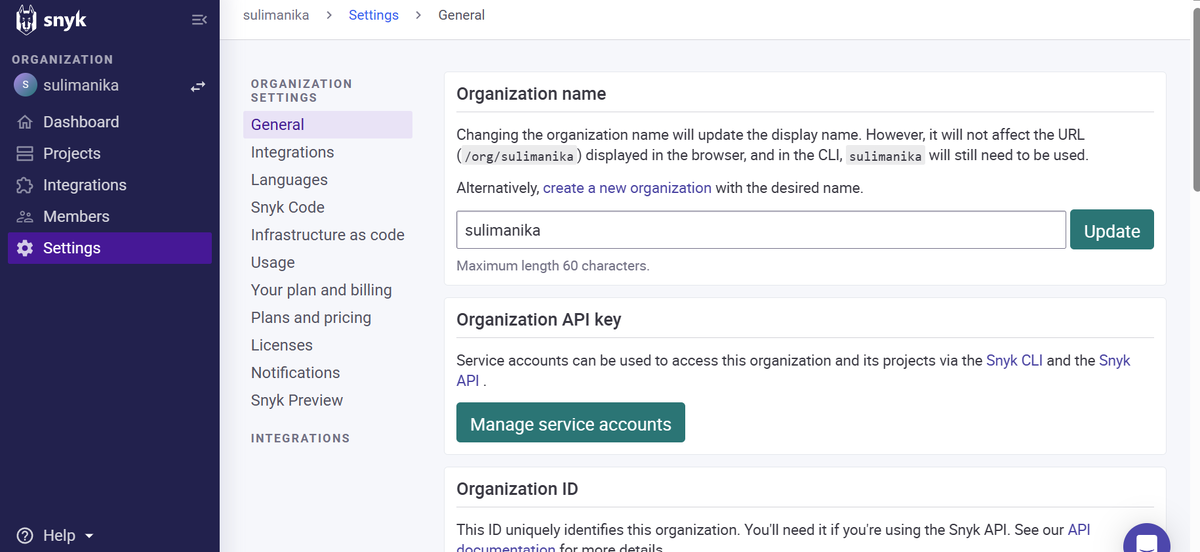Select Snyk Code settings
The image size is (1200, 552).
point(287,207)
